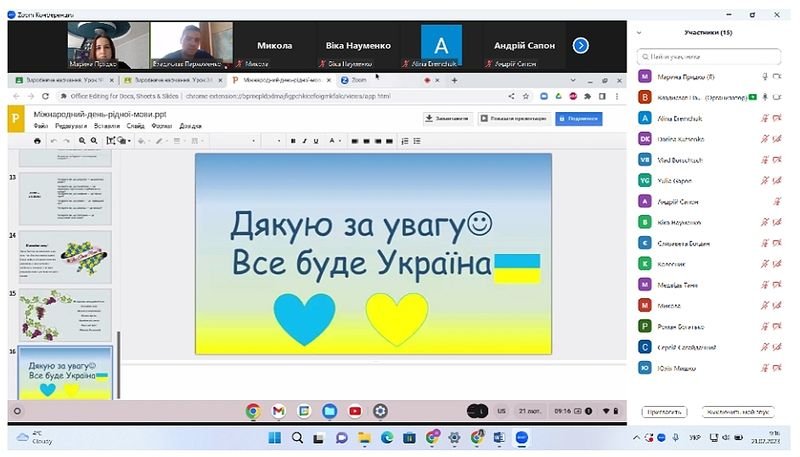800x457 pixels.
Task: Bookmark page with the star icon
Action: (x=526, y=97)
